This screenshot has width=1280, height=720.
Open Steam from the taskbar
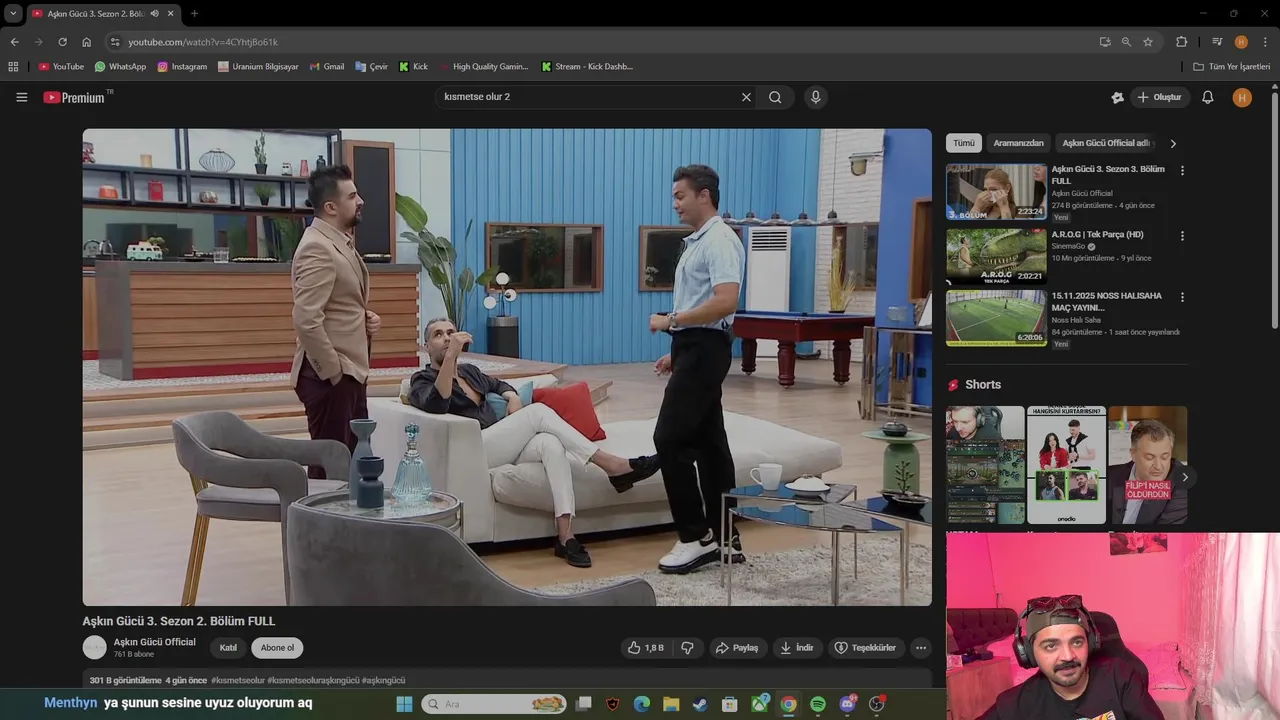click(700, 704)
